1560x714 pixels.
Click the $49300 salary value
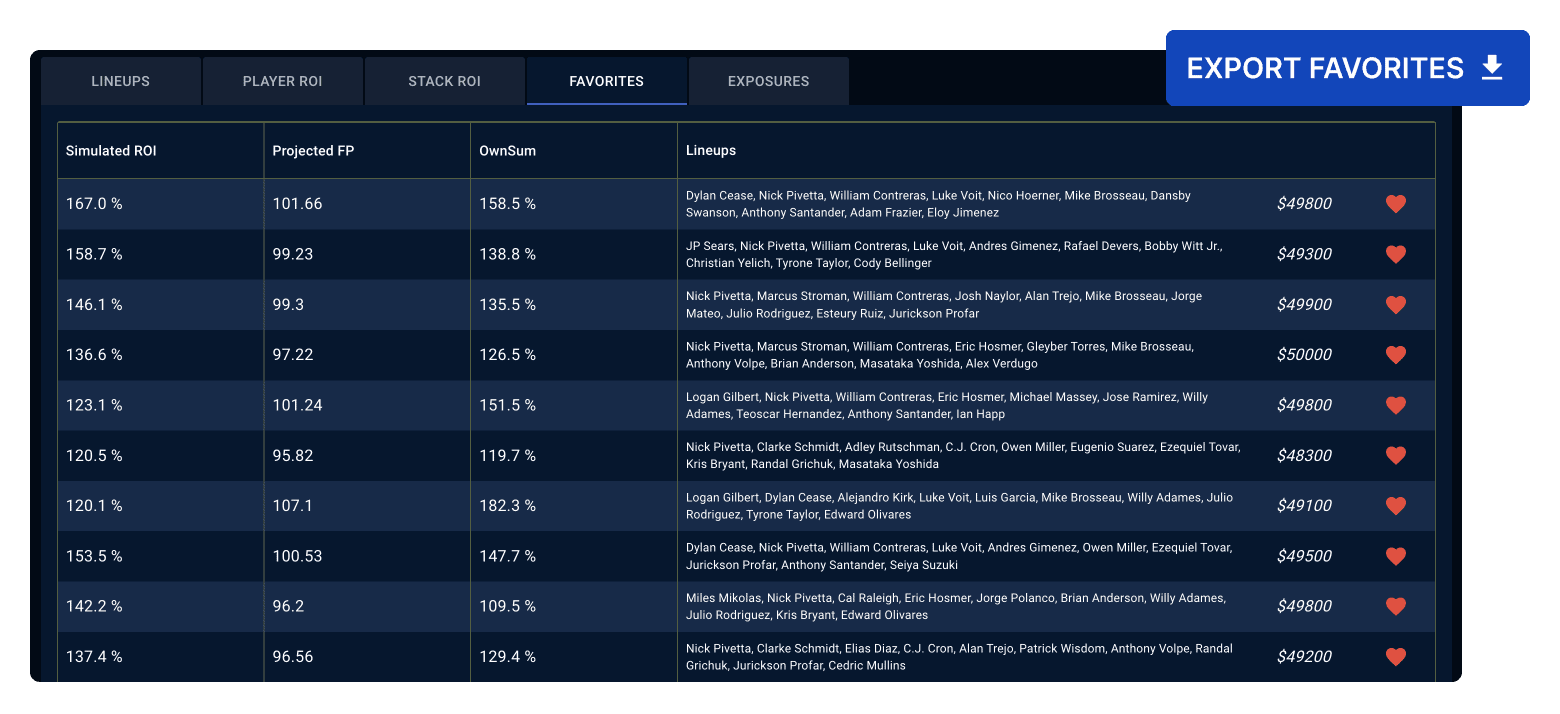pyautogui.click(x=1304, y=254)
